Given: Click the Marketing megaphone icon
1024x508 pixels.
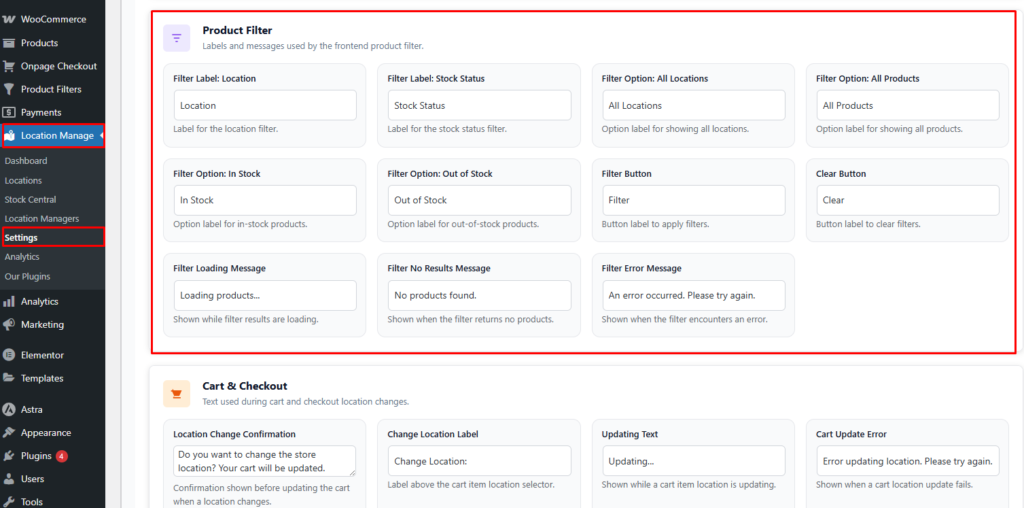Looking at the screenshot, I should pyautogui.click(x=9, y=325).
